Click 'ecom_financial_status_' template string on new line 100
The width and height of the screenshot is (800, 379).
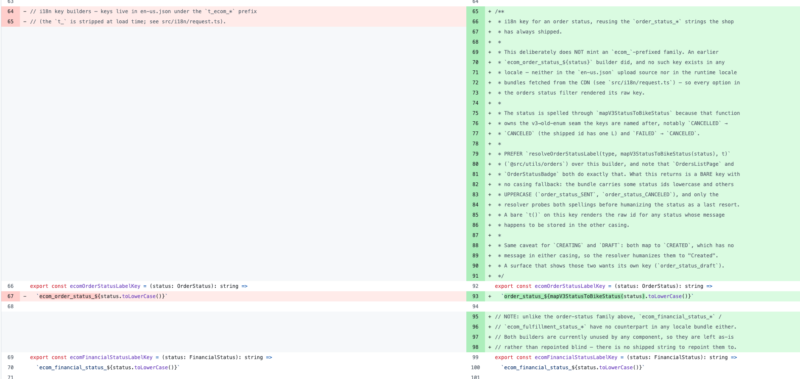[x=573, y=368]
